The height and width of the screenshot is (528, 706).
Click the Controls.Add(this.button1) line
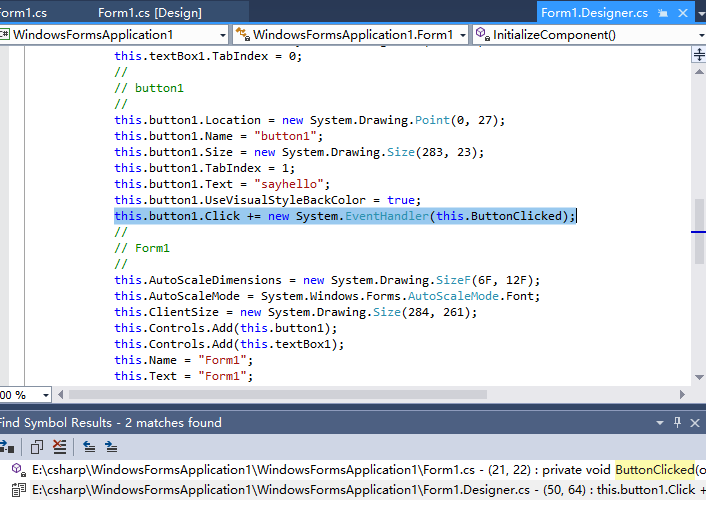[226, 328]
